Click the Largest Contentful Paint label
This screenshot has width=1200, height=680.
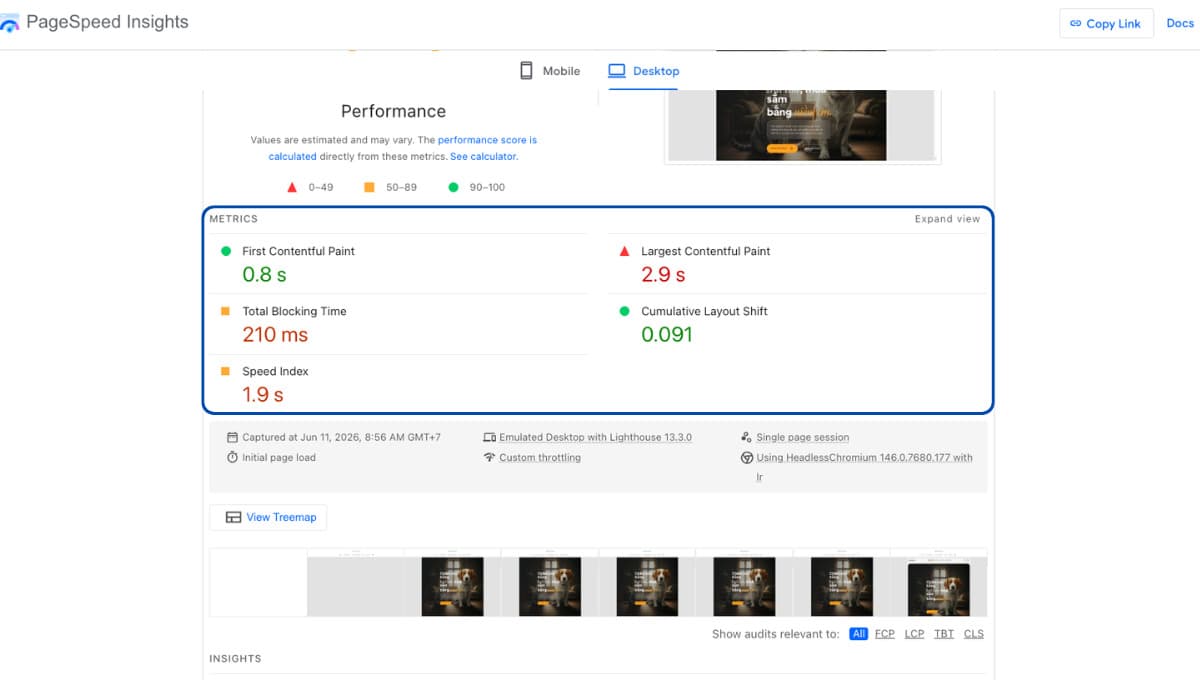(x=706, y=251)
